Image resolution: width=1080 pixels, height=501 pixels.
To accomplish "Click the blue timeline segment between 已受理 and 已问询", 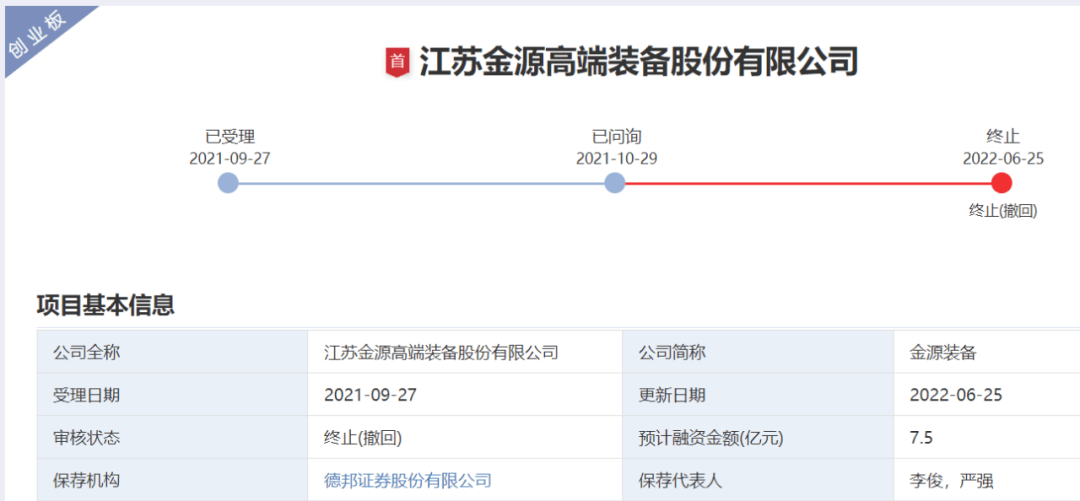I will coord(421,183).
